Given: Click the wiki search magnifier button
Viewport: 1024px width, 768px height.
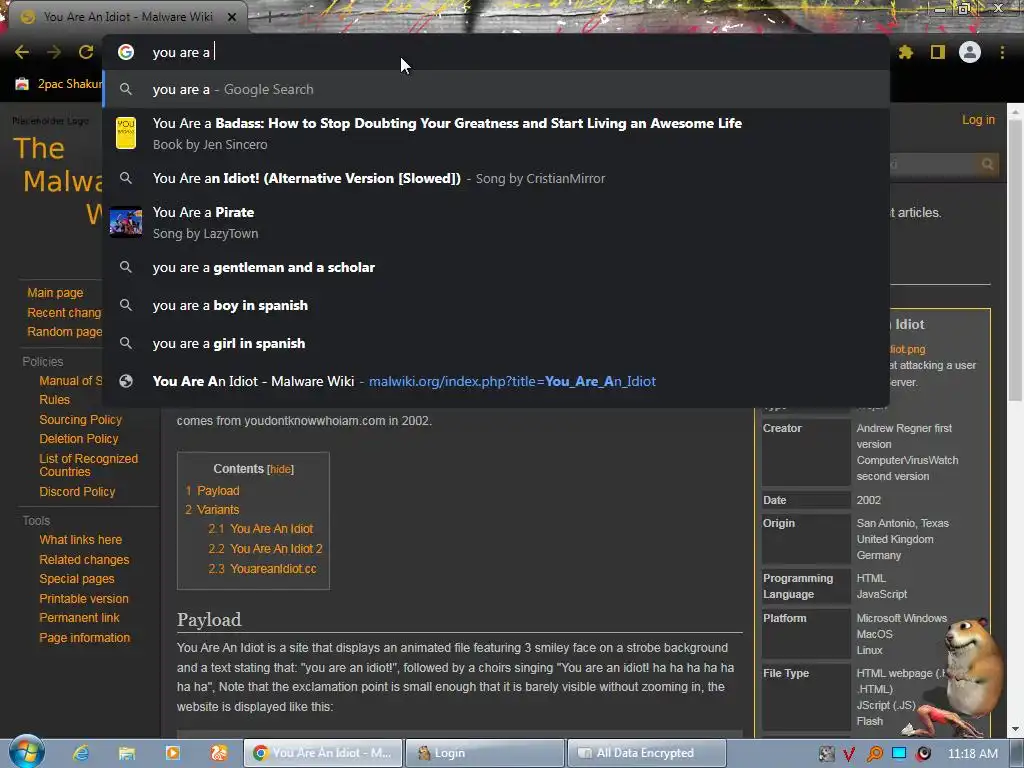Looking at the screenshot, I should click(987, 164).
